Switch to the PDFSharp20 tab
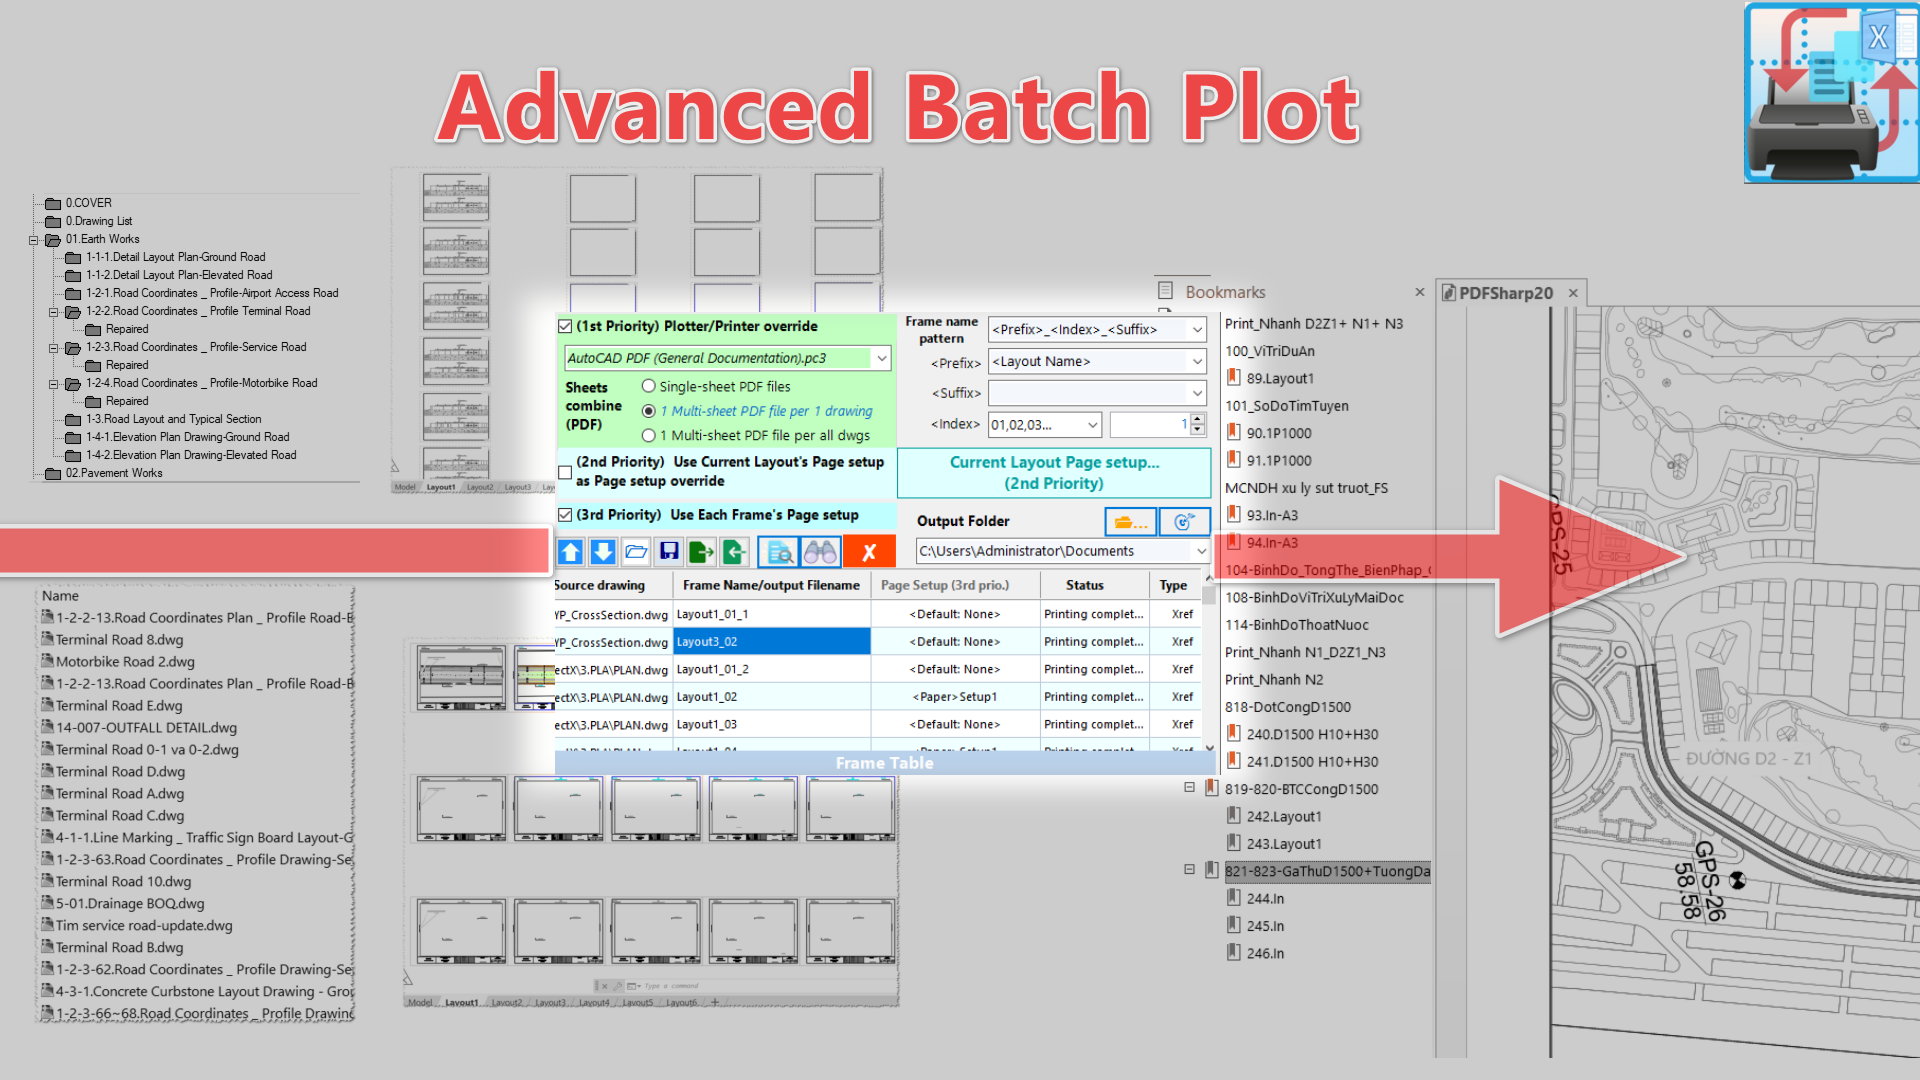 point(1504,293)
